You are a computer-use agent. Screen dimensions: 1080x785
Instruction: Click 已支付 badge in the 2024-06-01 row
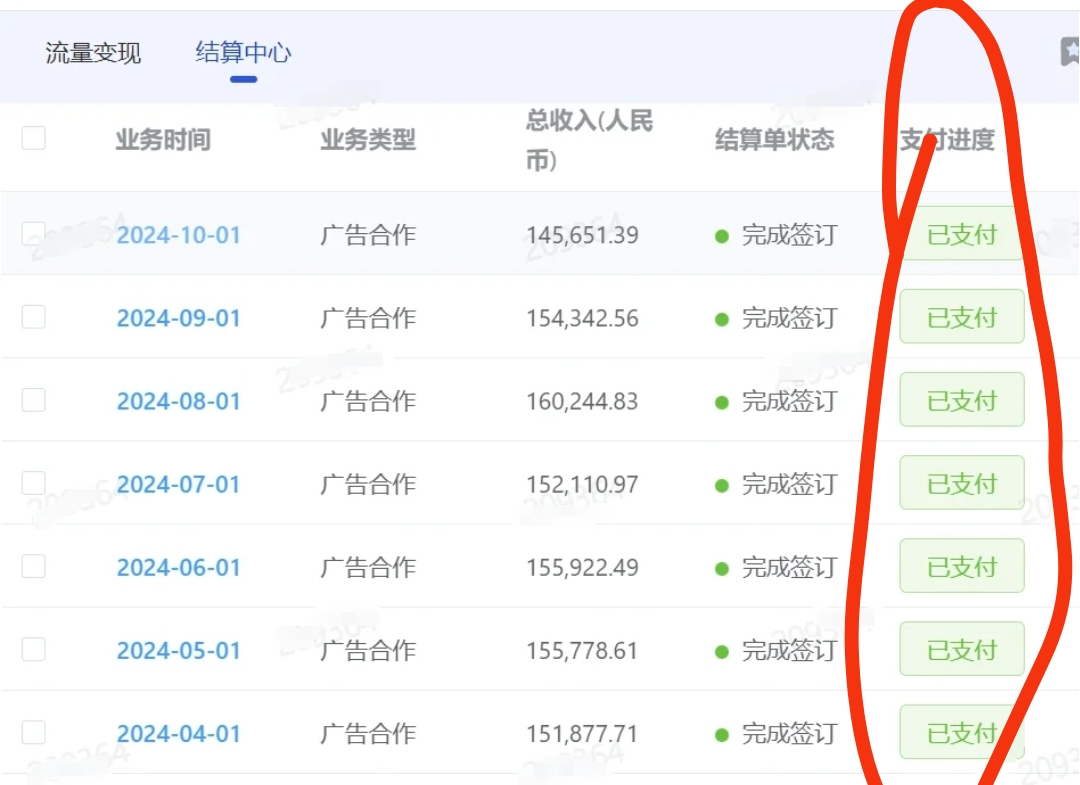click(962, 567)
